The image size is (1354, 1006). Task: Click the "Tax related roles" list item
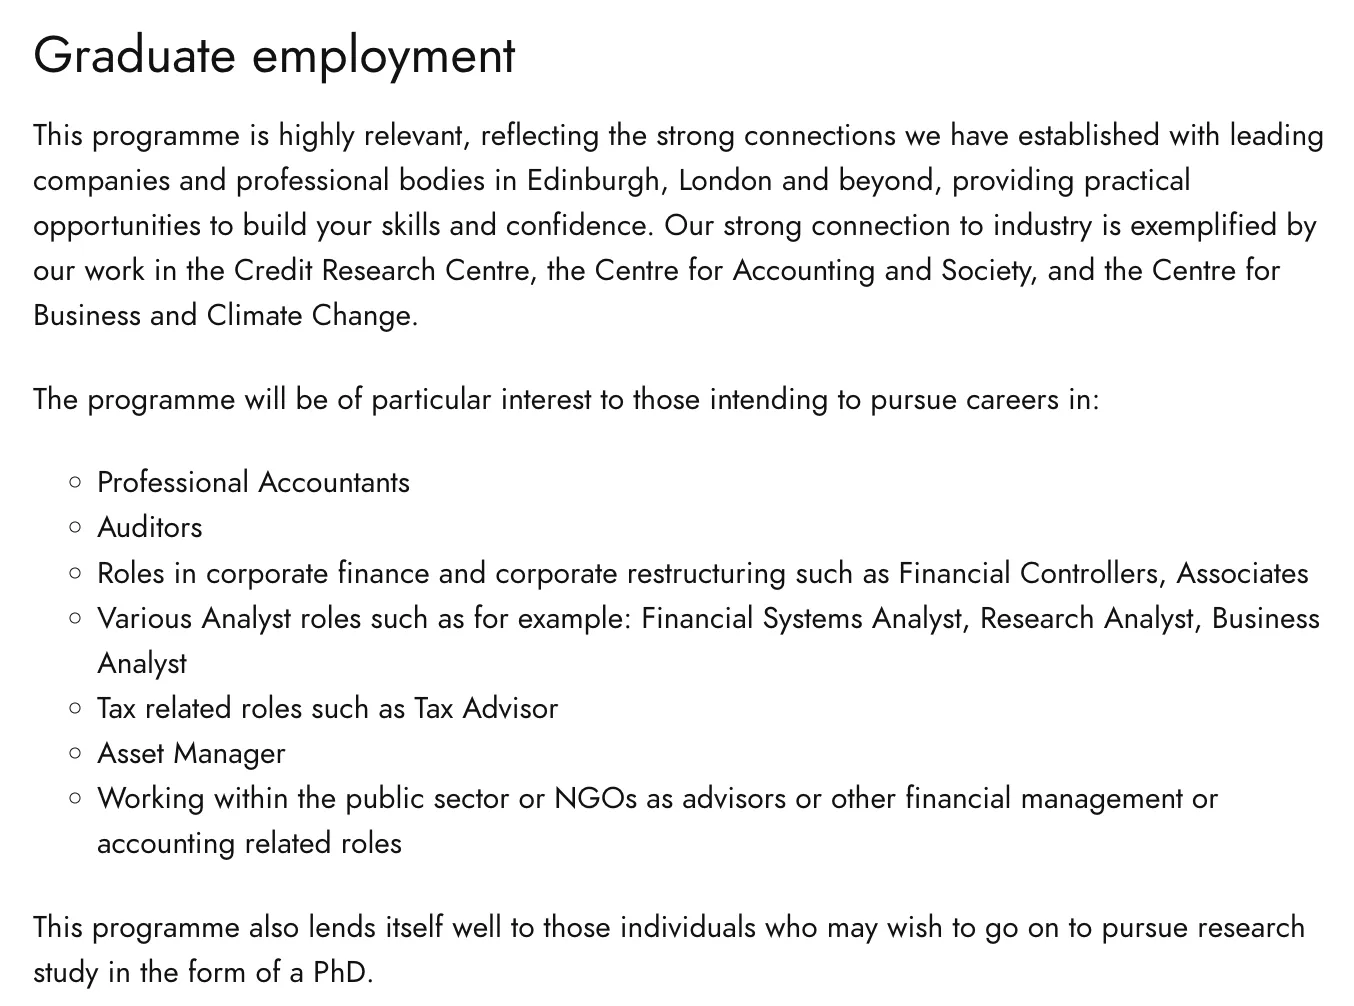327,709
